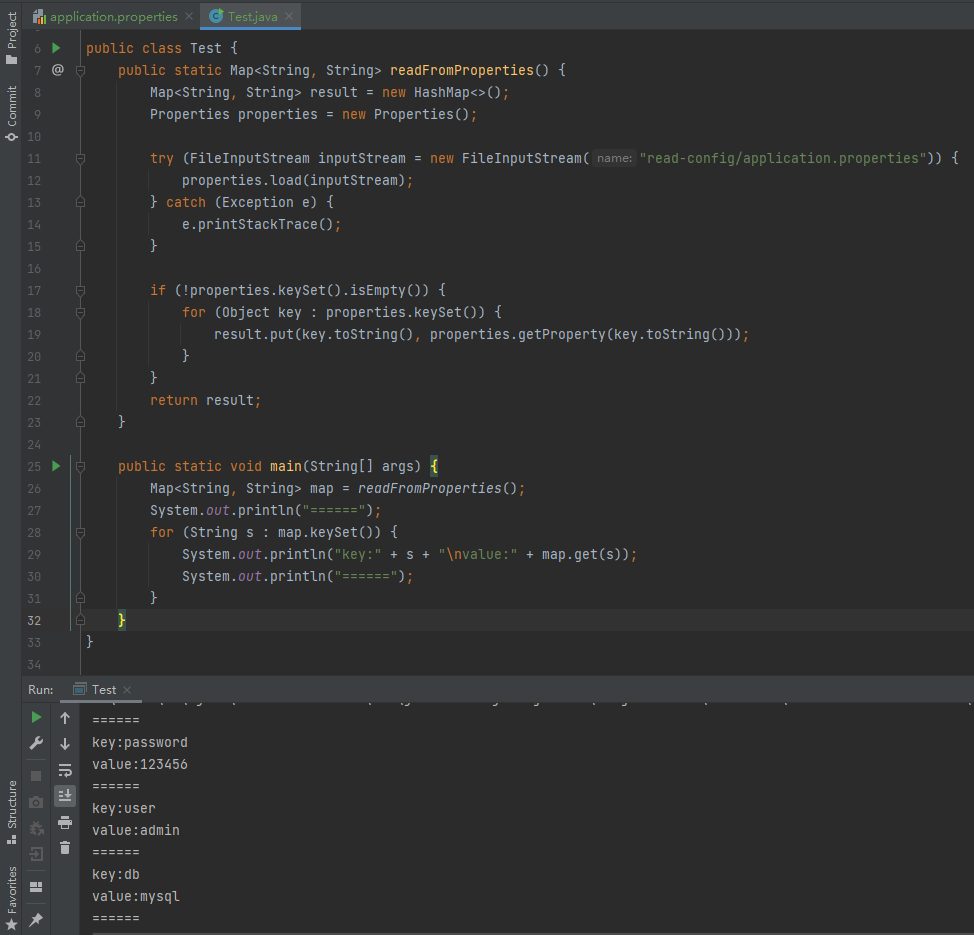Click the down arrow in Run toolbar
The height and width of the screenshot is (935, 974).
coord(65,744)
